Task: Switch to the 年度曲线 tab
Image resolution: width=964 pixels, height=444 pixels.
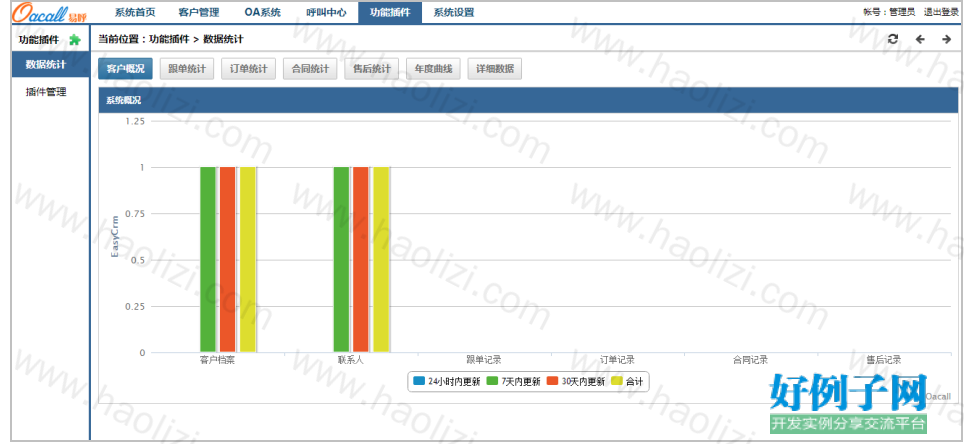Action: pyautogui.click(x=433, y=69)
